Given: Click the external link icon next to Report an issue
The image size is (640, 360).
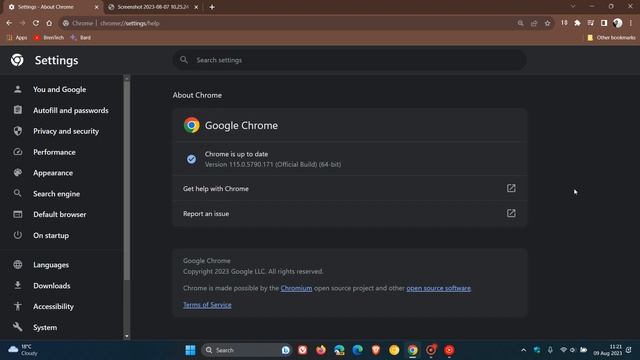Looking at the screenshot, I should (511, 213).
